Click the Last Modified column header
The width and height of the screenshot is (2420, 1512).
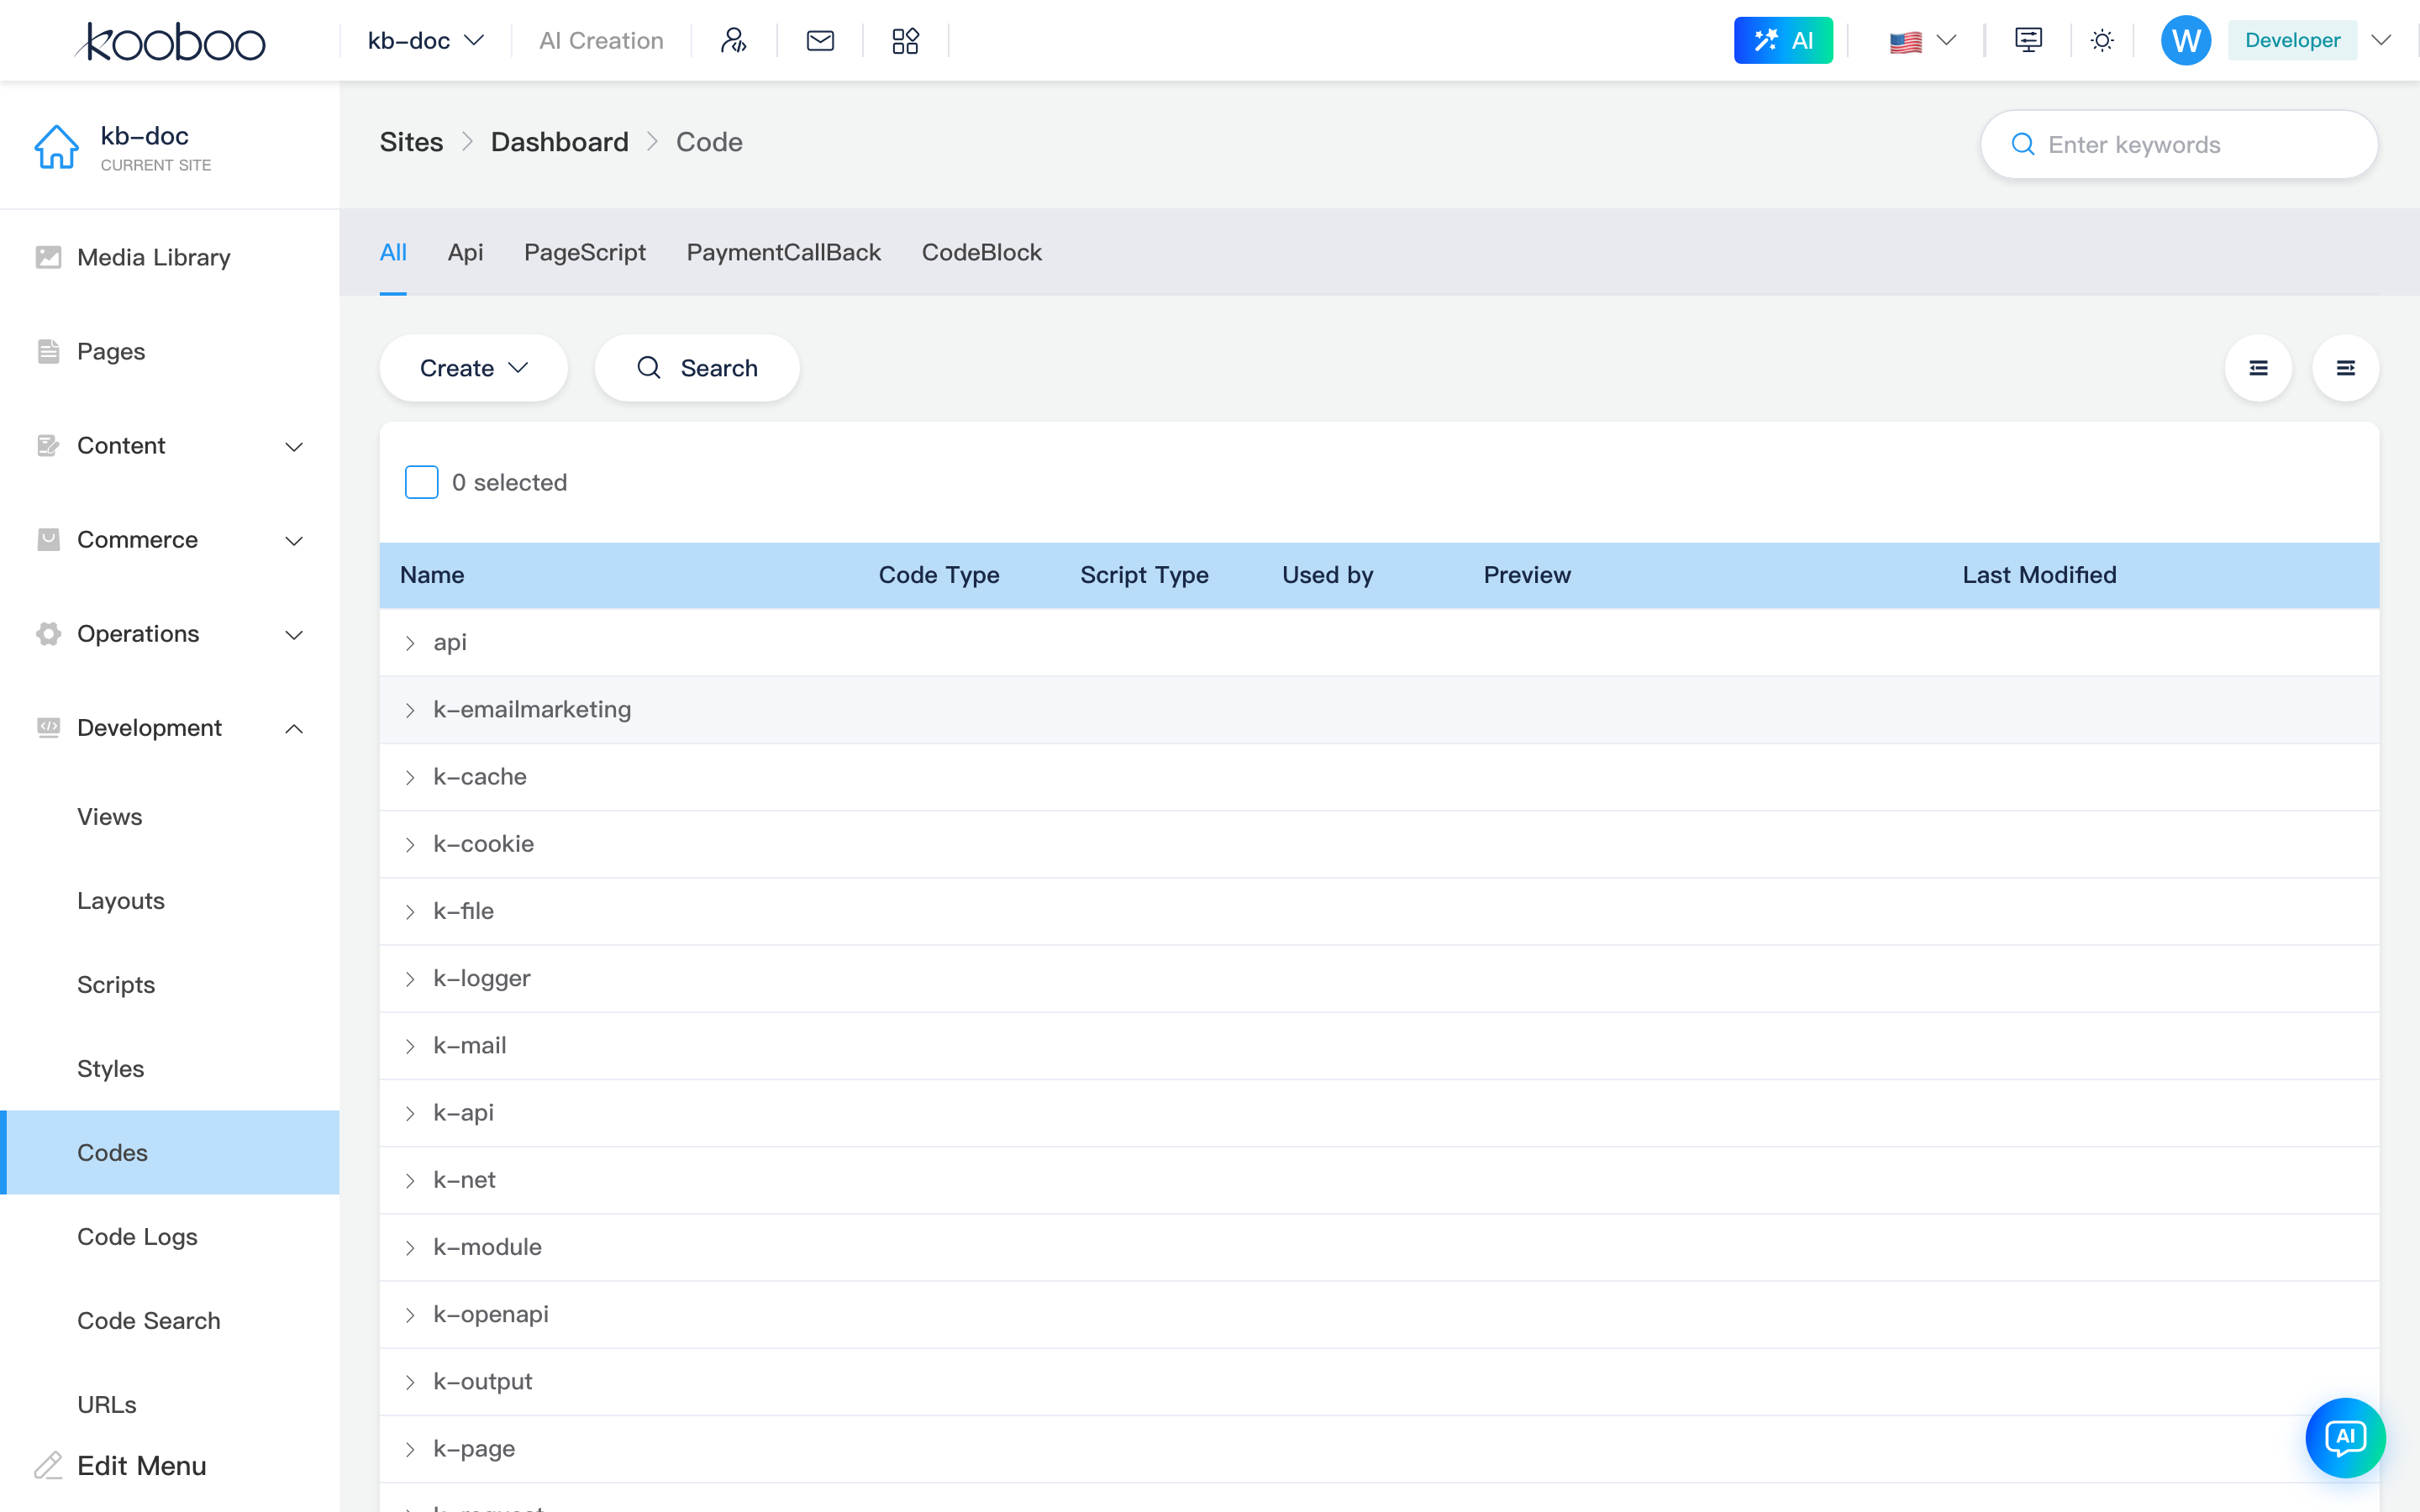(x=2039, y=575)
